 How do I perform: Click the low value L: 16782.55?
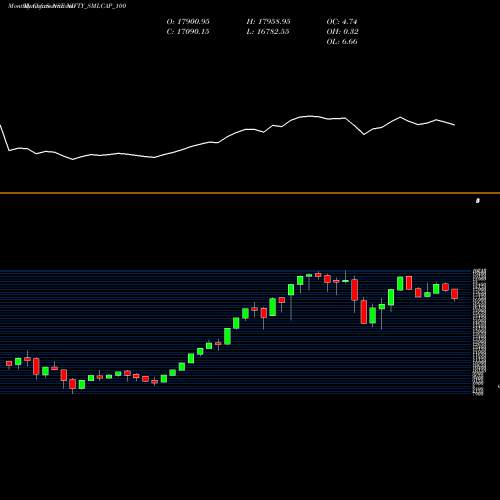point(268,32)
